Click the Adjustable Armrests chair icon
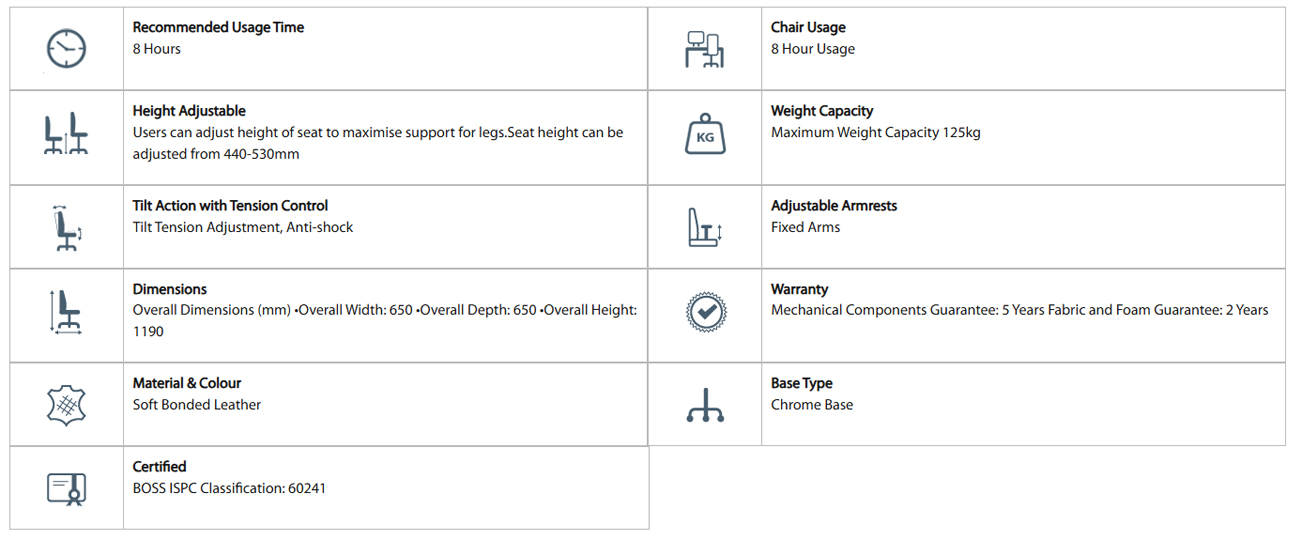The width and height of the screenshot is (1300, 555). (x=704, y=227)
